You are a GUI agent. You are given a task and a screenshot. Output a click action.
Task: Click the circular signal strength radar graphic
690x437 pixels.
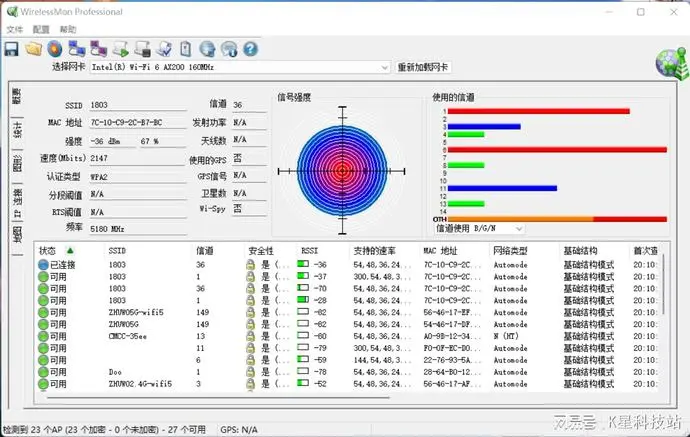click(x=342, y=171)
